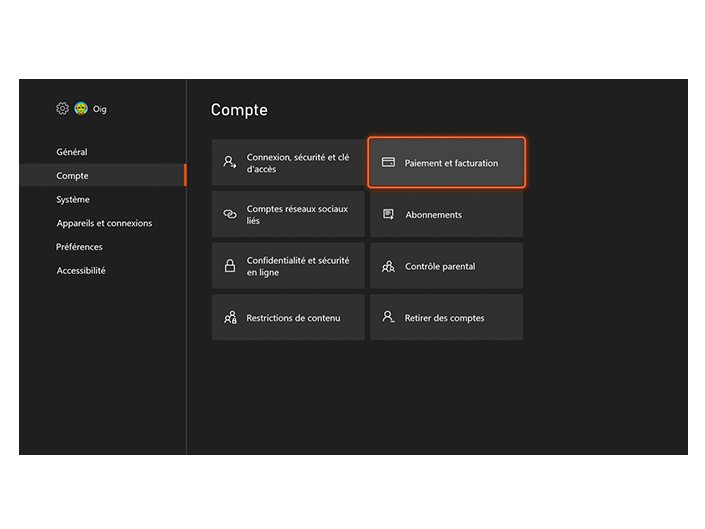Viewport: 705px width, 529px height.
Task: Open Confidentialité et sécurité en ligne
Action: click(288, 266)
